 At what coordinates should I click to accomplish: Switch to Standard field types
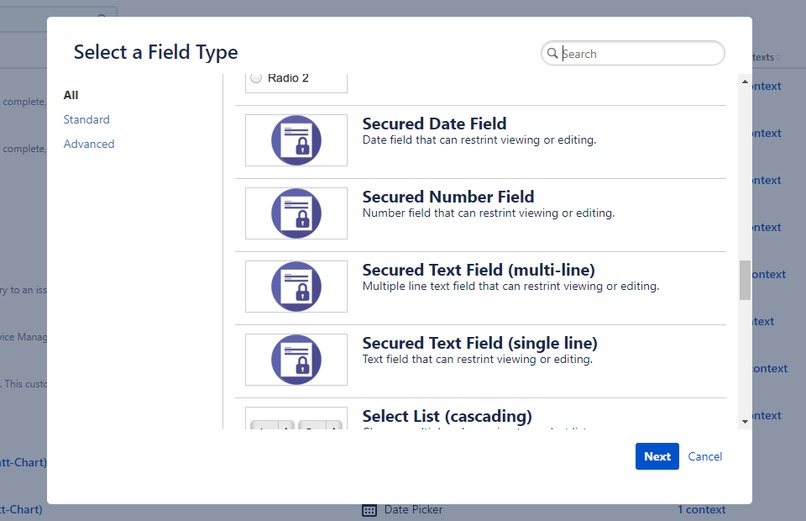[86, 120]
